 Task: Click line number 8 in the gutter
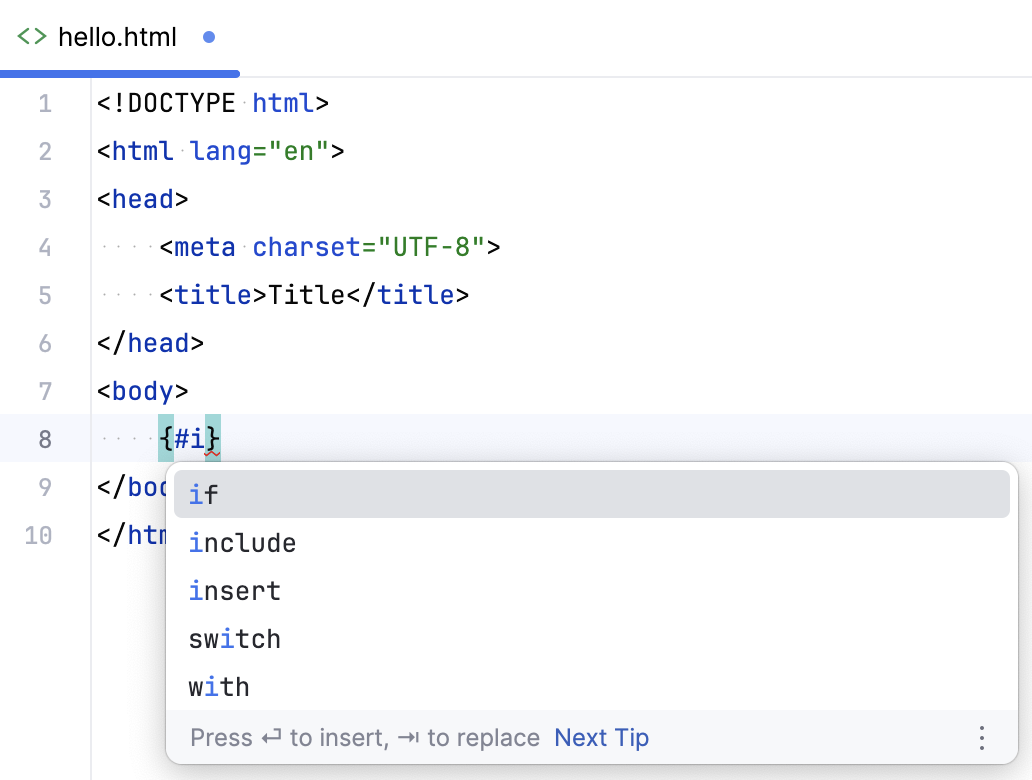coord(44,439)
